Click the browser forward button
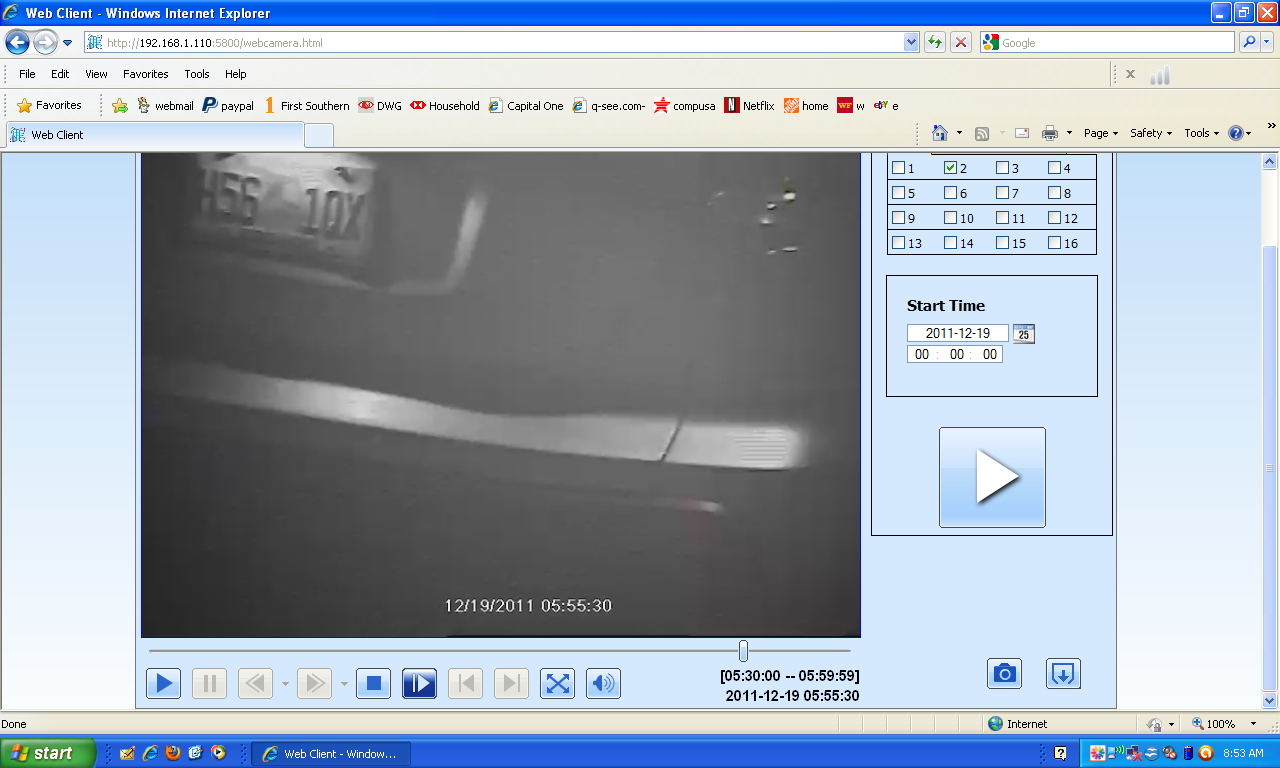This screenshot has height=768, width=1280. 45,42
